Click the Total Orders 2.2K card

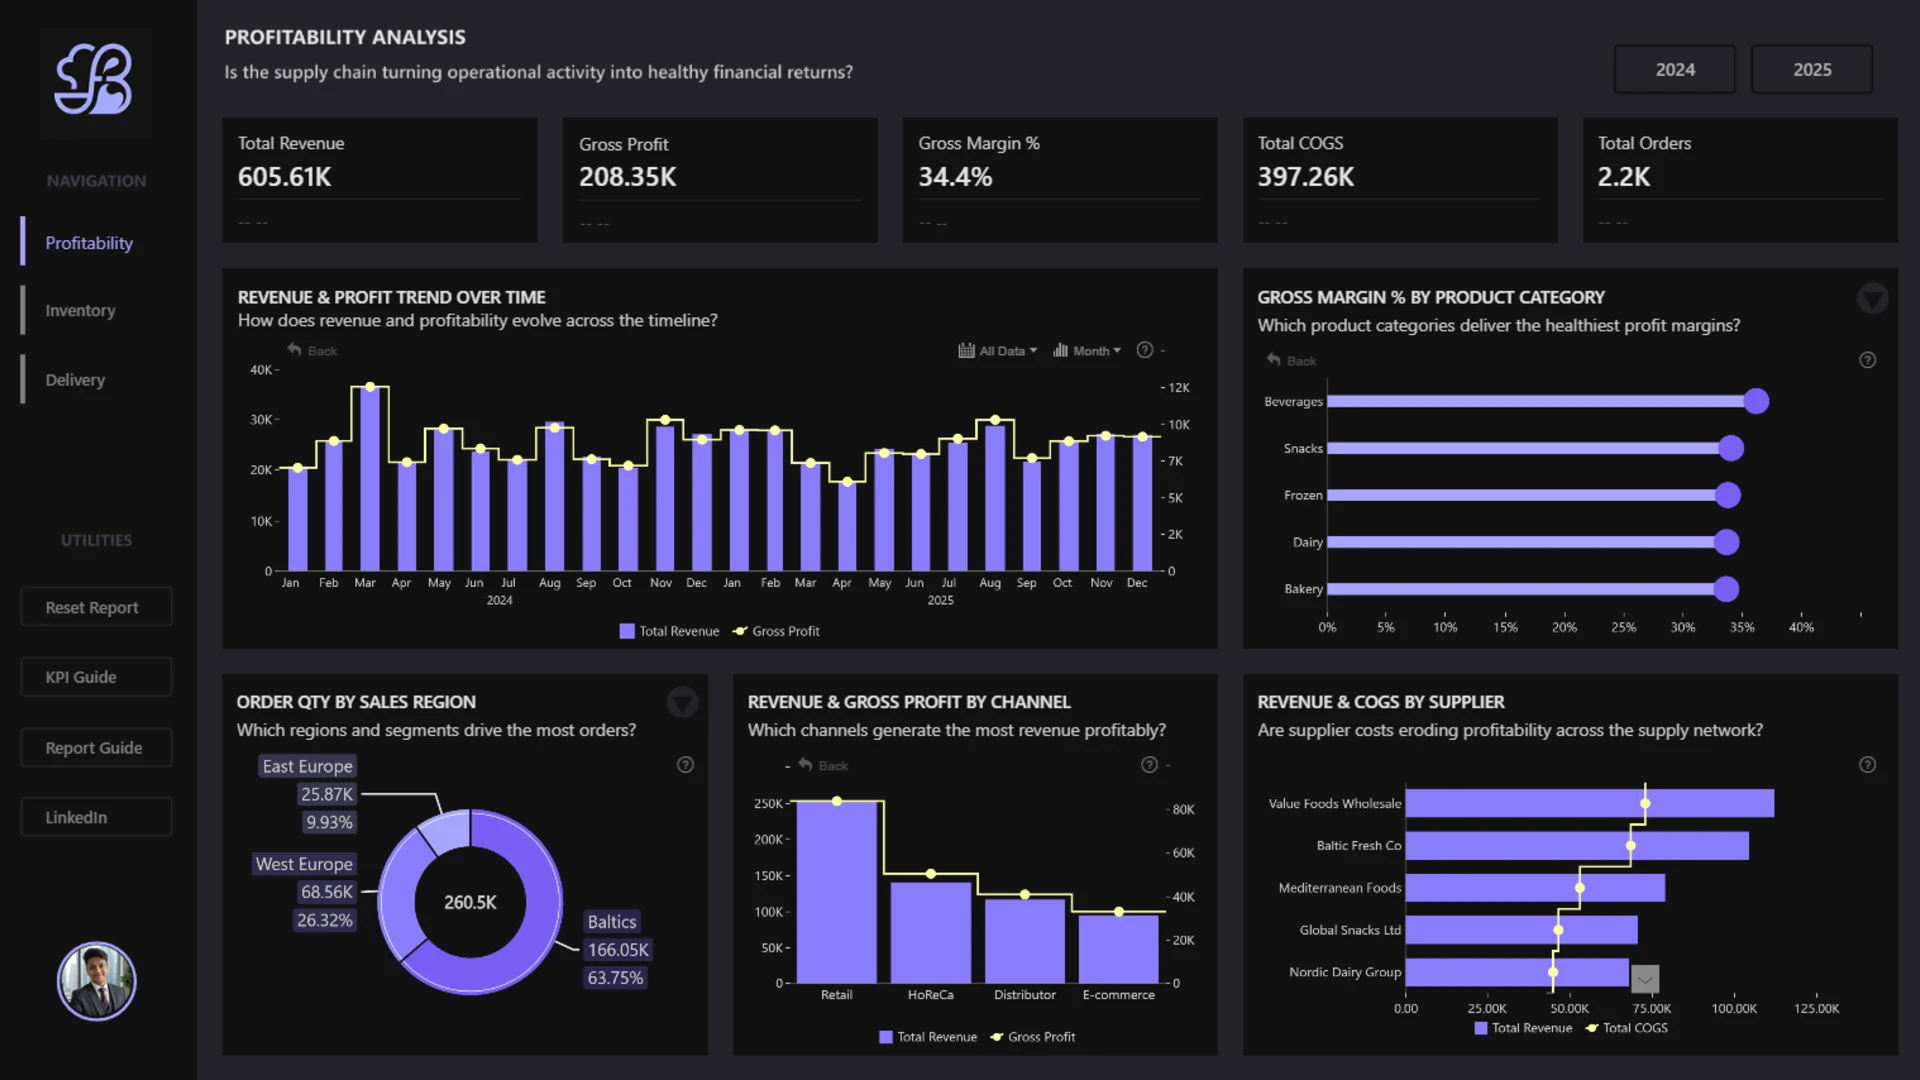(x=1740, y=180)
